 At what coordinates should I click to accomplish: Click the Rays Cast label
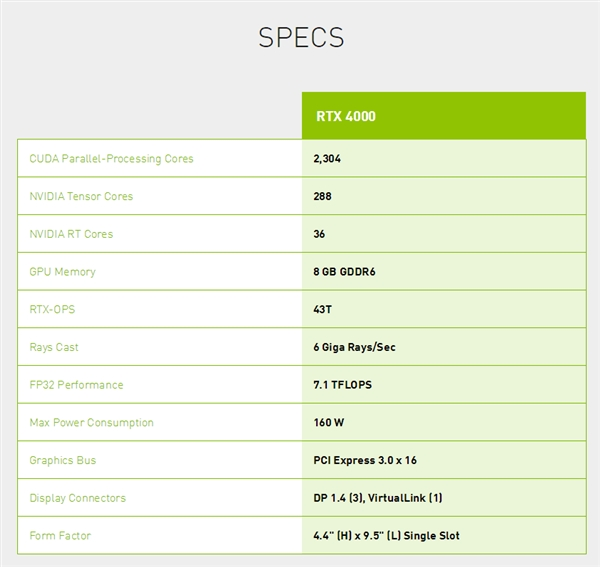54,347
